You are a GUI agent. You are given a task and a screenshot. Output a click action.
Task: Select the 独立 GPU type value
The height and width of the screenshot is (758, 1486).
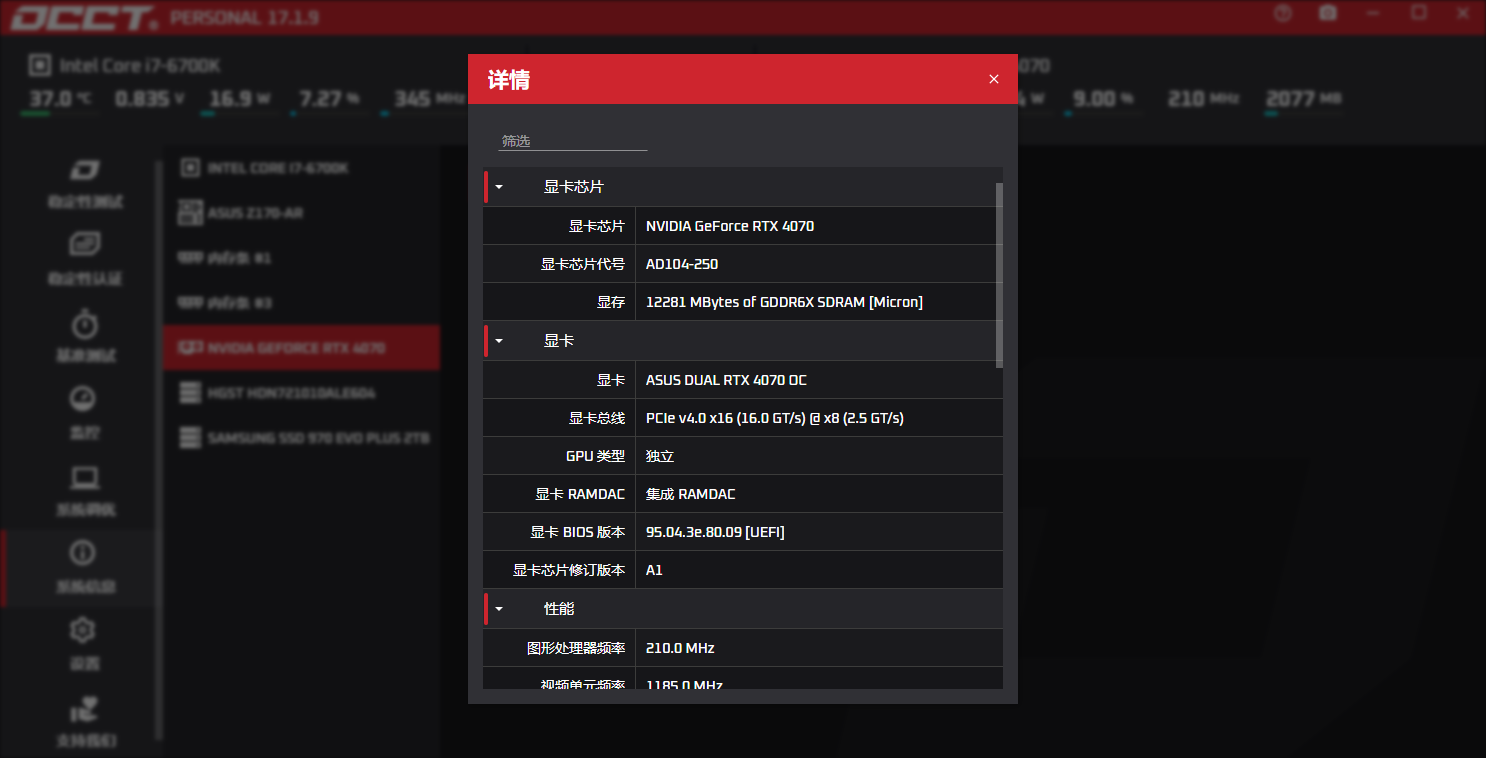click(x=660, y=456)
